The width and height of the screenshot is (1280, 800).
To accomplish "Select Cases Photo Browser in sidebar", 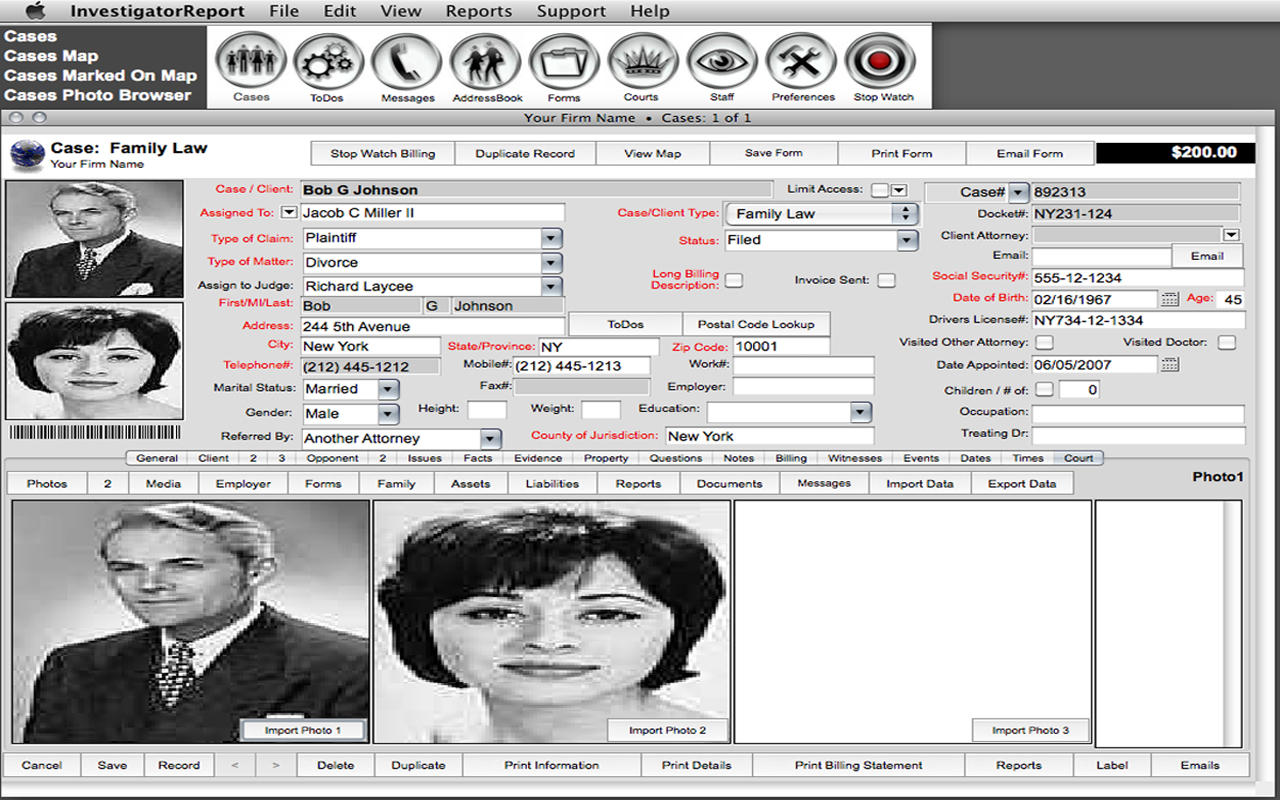I will (97, 95).
